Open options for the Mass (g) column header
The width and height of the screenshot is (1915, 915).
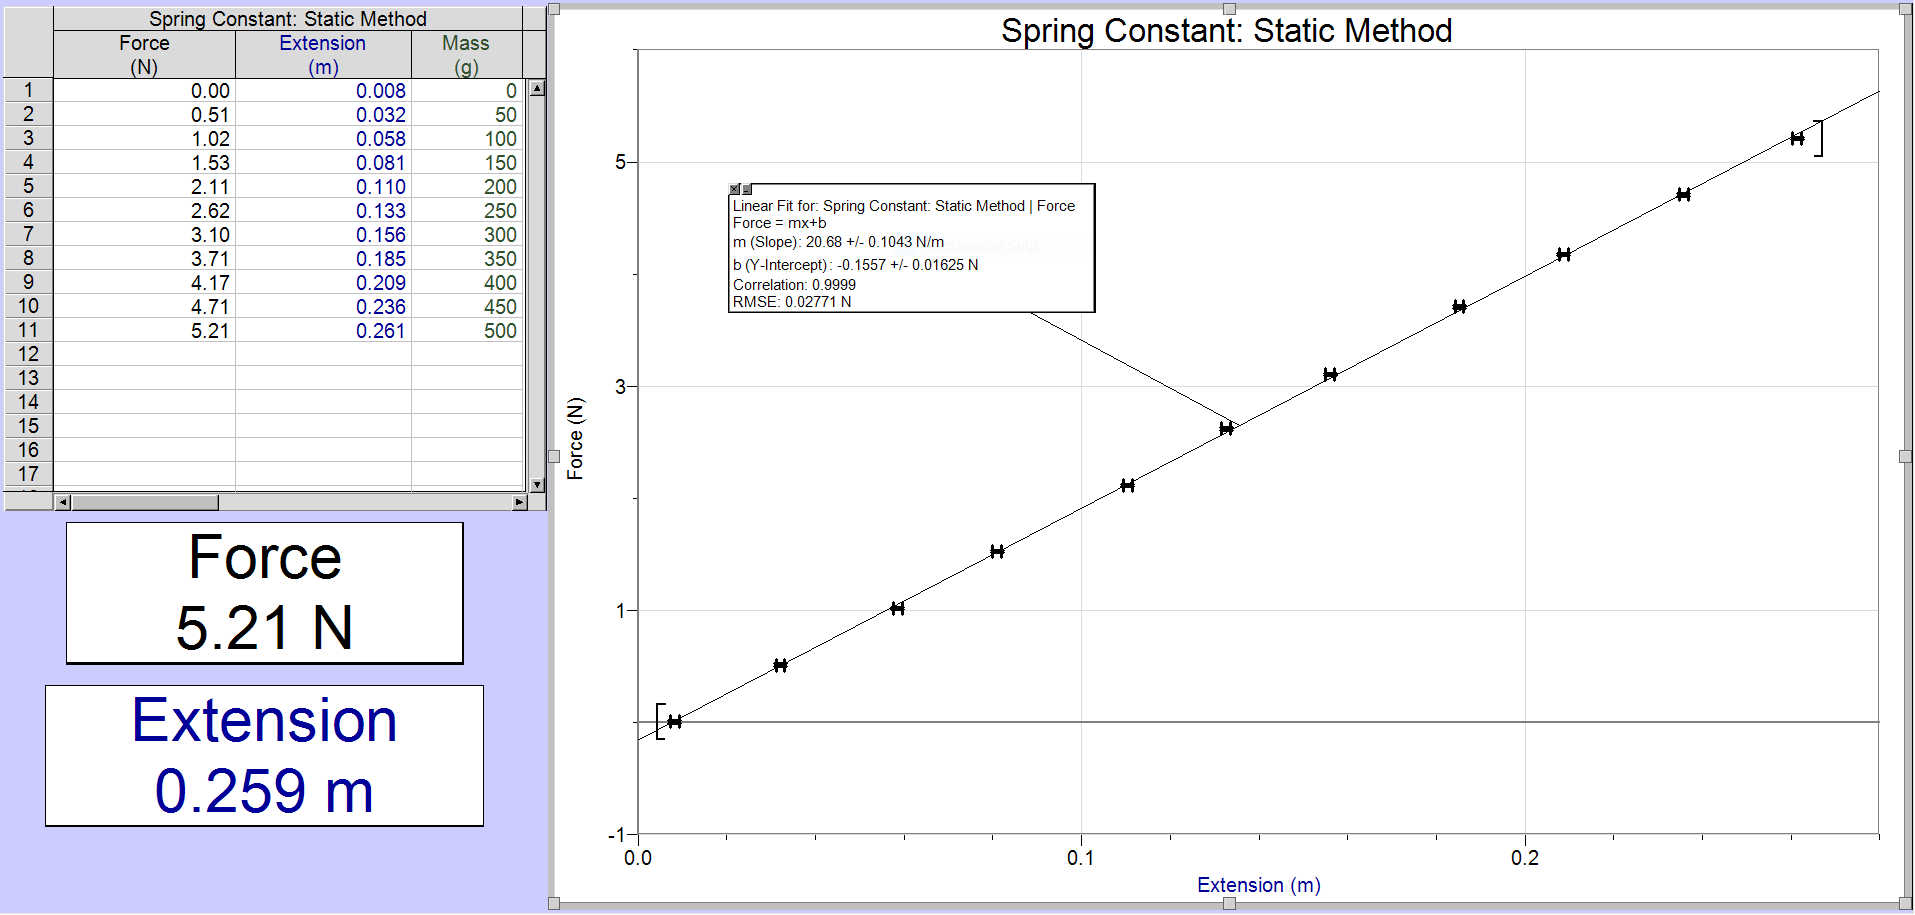tap(466, 54)
